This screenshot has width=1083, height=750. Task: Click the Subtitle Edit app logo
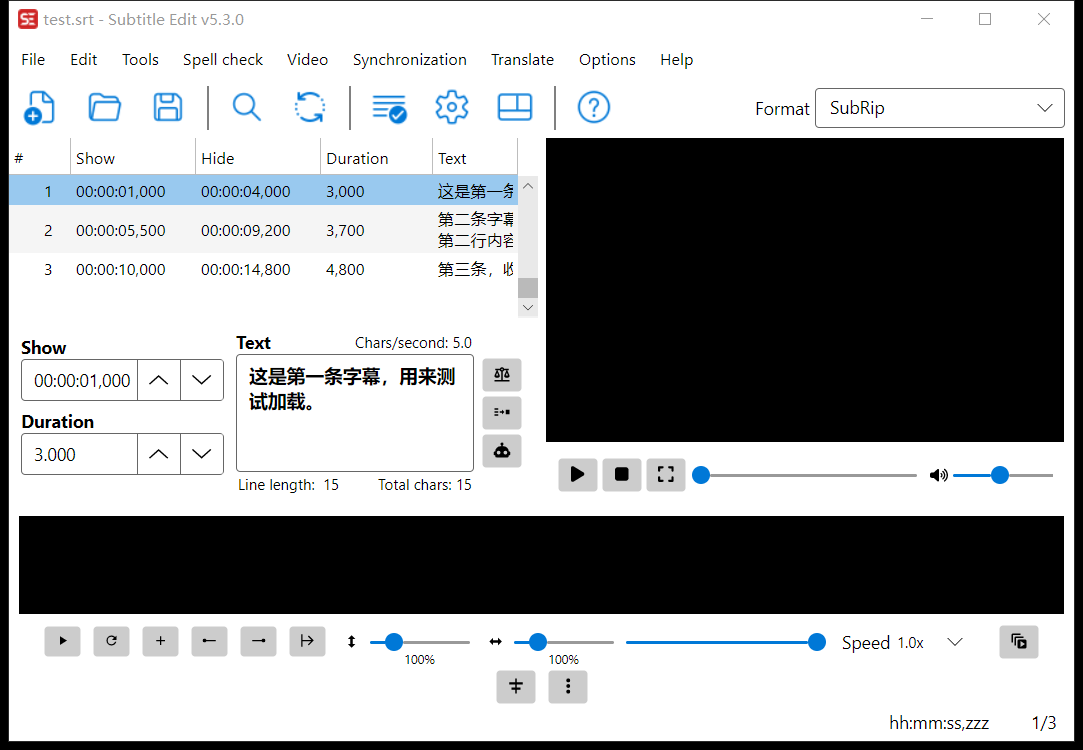click(x=28, y=19)
